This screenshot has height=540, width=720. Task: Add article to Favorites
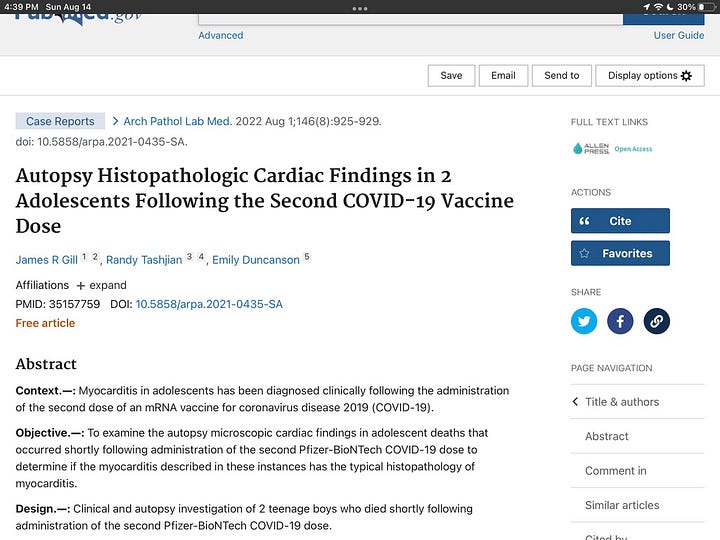(x=620, y=253)
